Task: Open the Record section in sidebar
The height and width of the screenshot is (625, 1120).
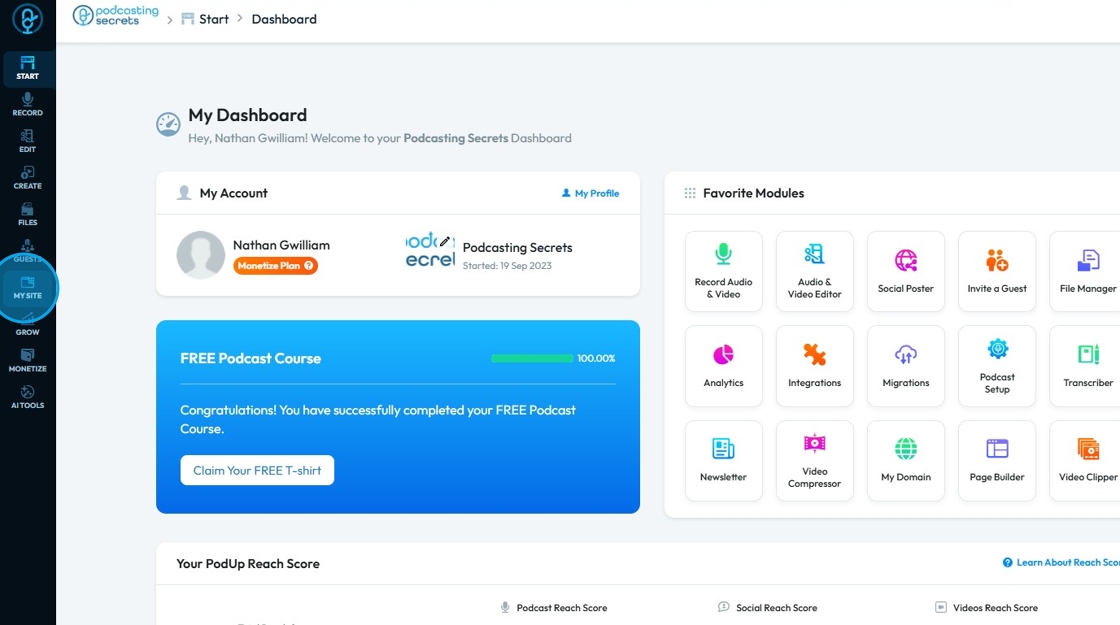Action: pos(27,104)
